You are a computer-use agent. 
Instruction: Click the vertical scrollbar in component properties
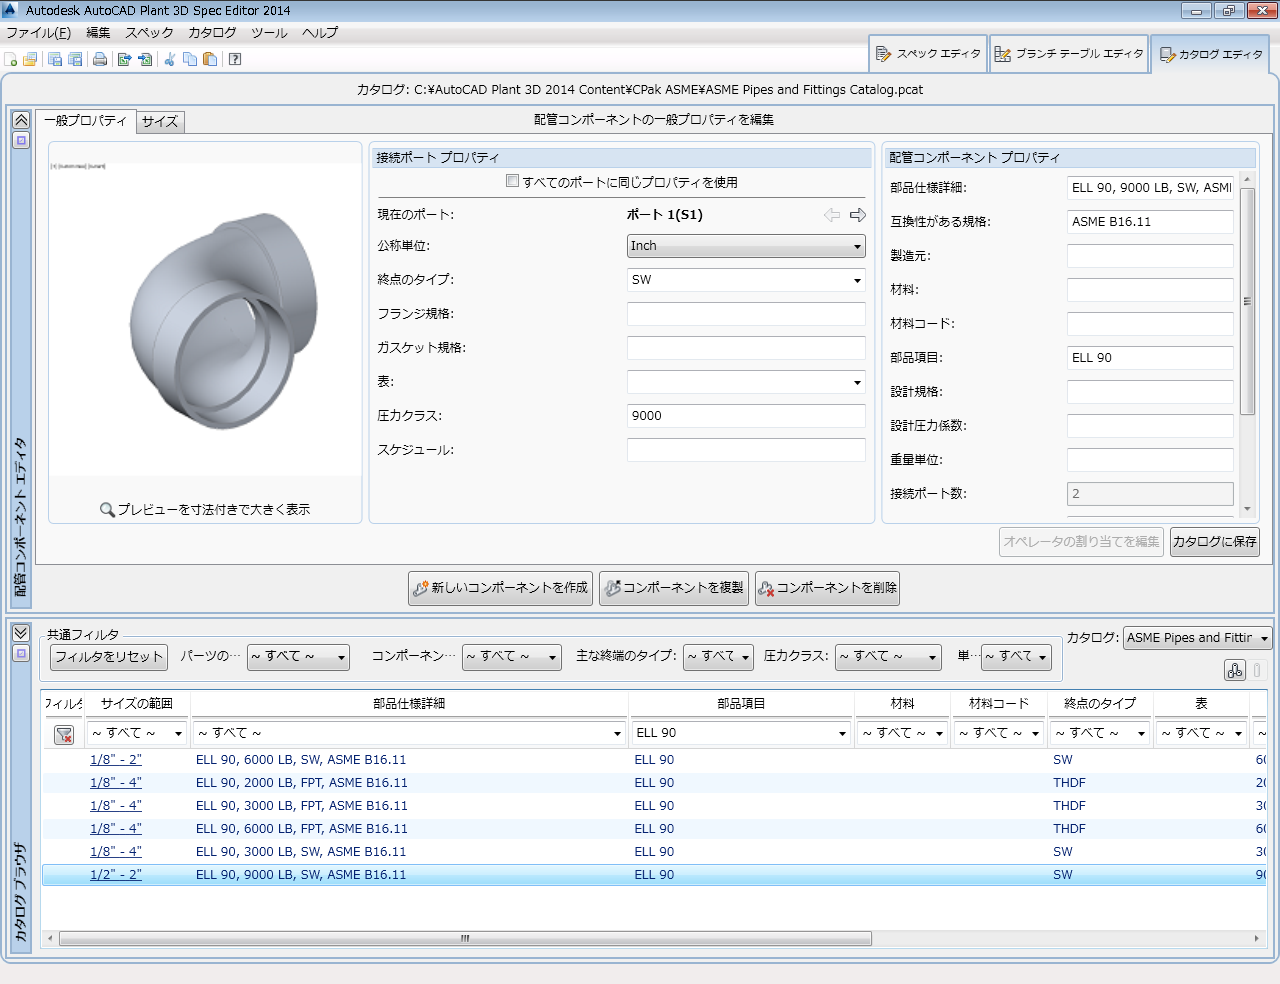[1247, 300]
